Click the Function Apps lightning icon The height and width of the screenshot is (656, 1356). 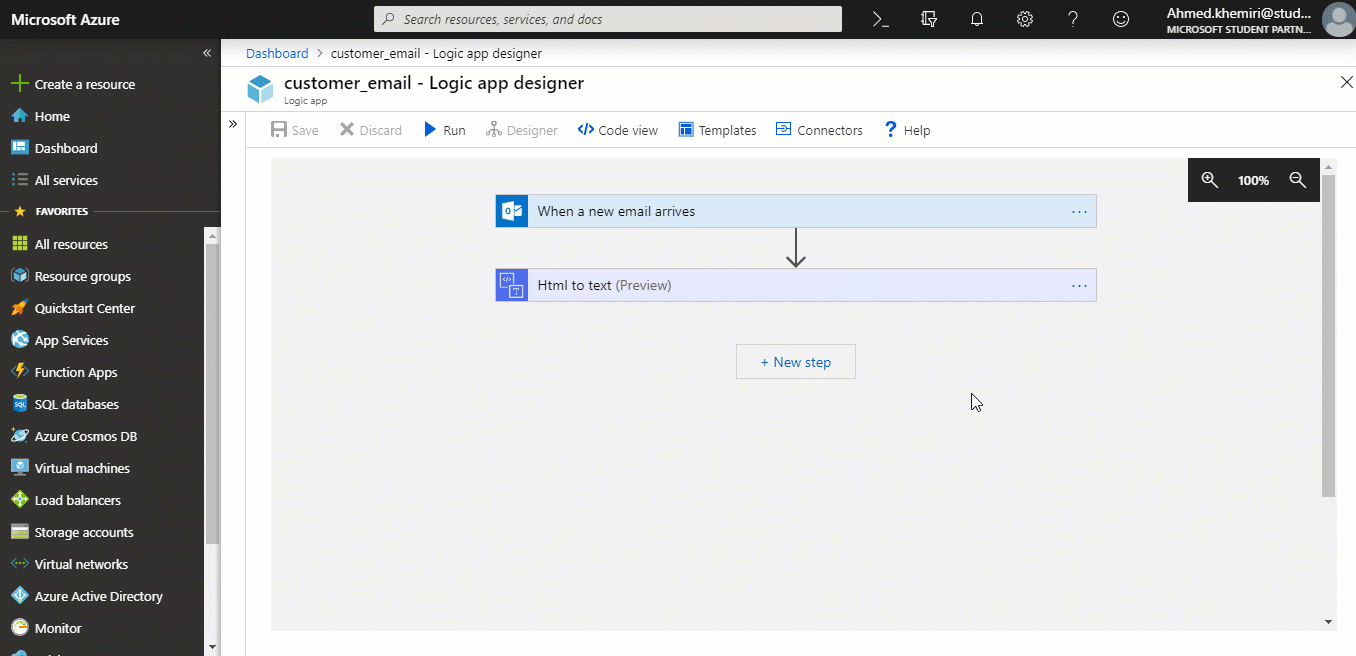19,372
